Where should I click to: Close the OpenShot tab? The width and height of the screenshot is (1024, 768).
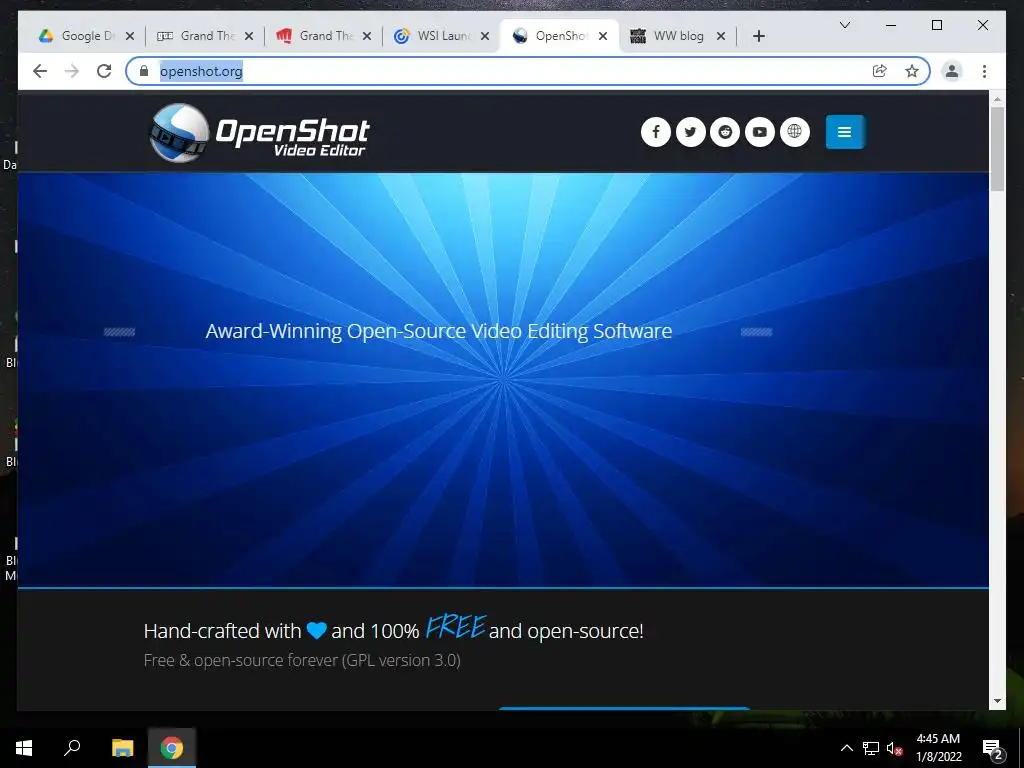tap(603, 36)
